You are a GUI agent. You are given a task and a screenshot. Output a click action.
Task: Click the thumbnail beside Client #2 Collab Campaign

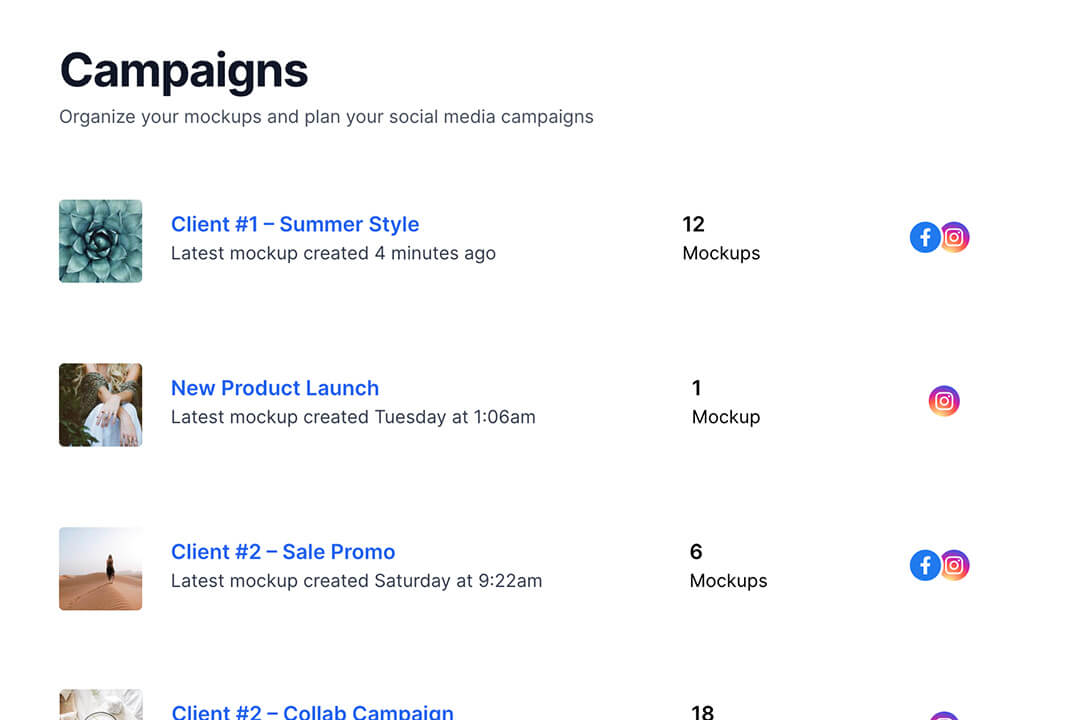[100, 710]
